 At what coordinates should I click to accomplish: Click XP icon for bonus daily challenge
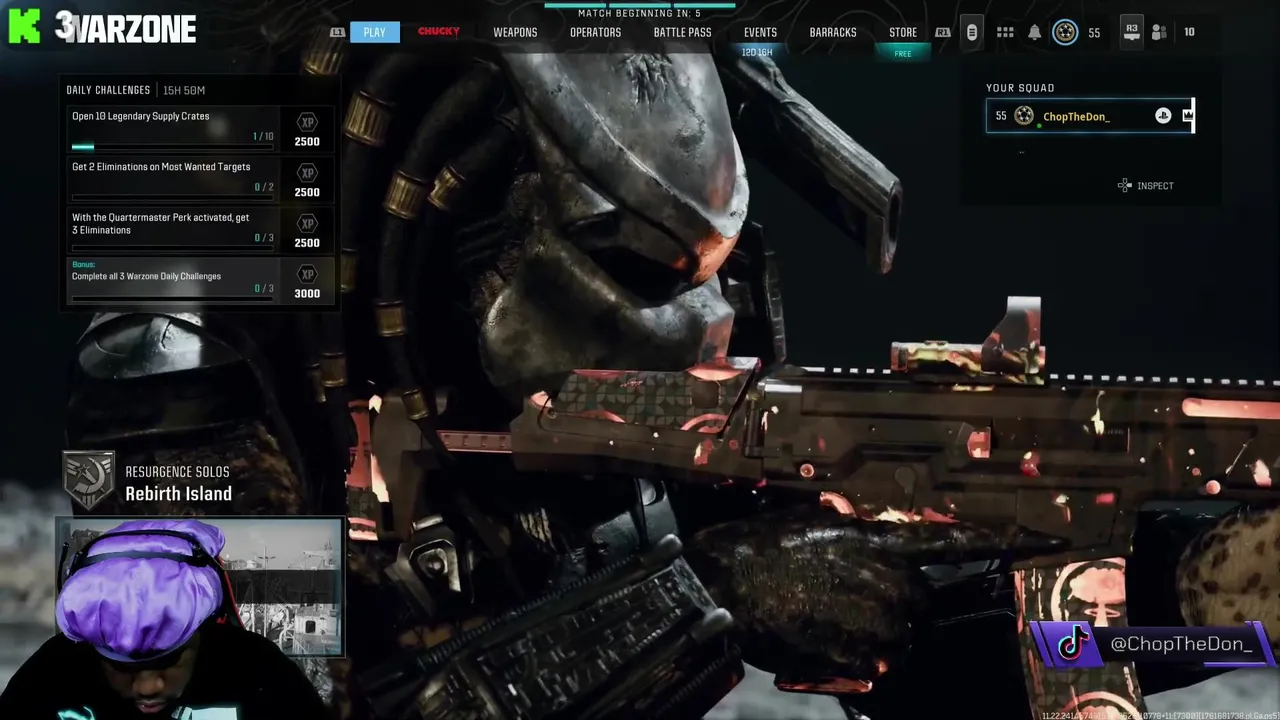point(307,274)
